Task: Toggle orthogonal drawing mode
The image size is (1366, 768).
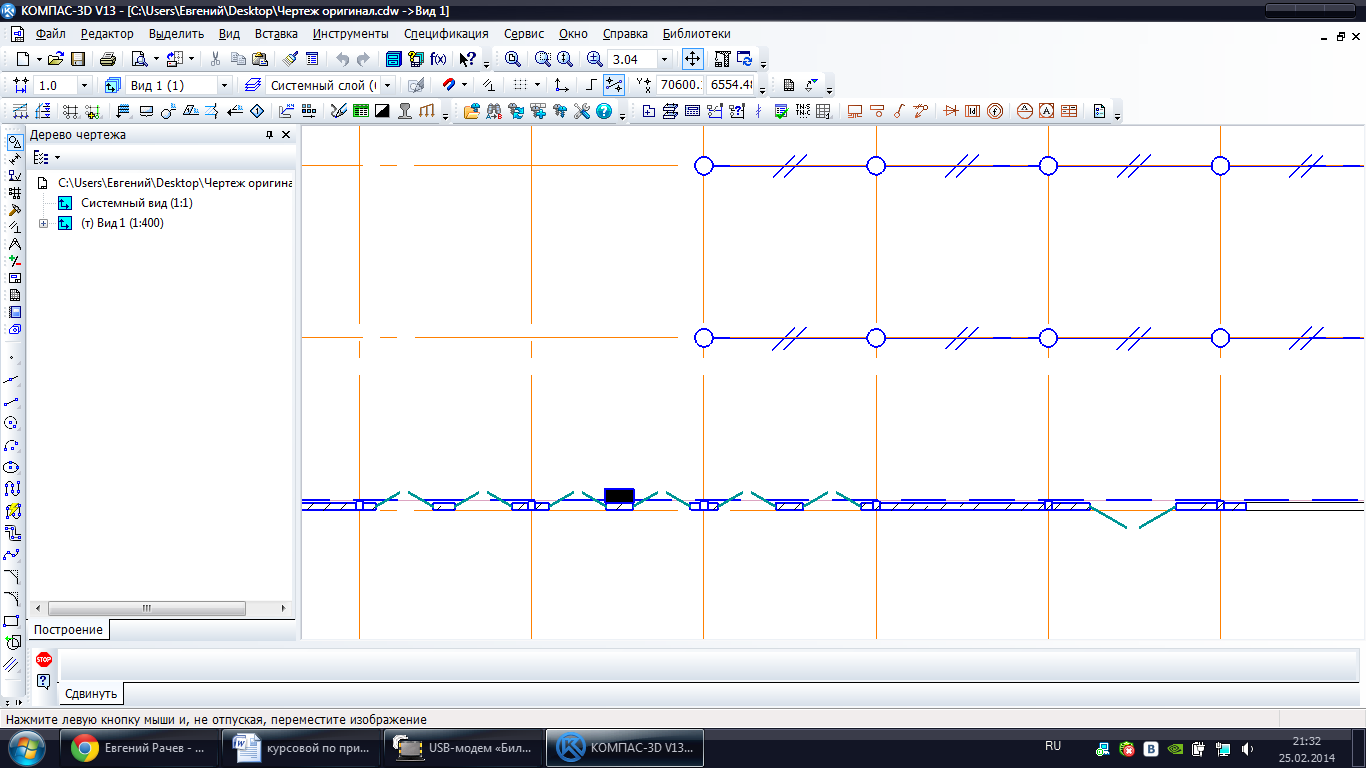Action: [591, 85]
